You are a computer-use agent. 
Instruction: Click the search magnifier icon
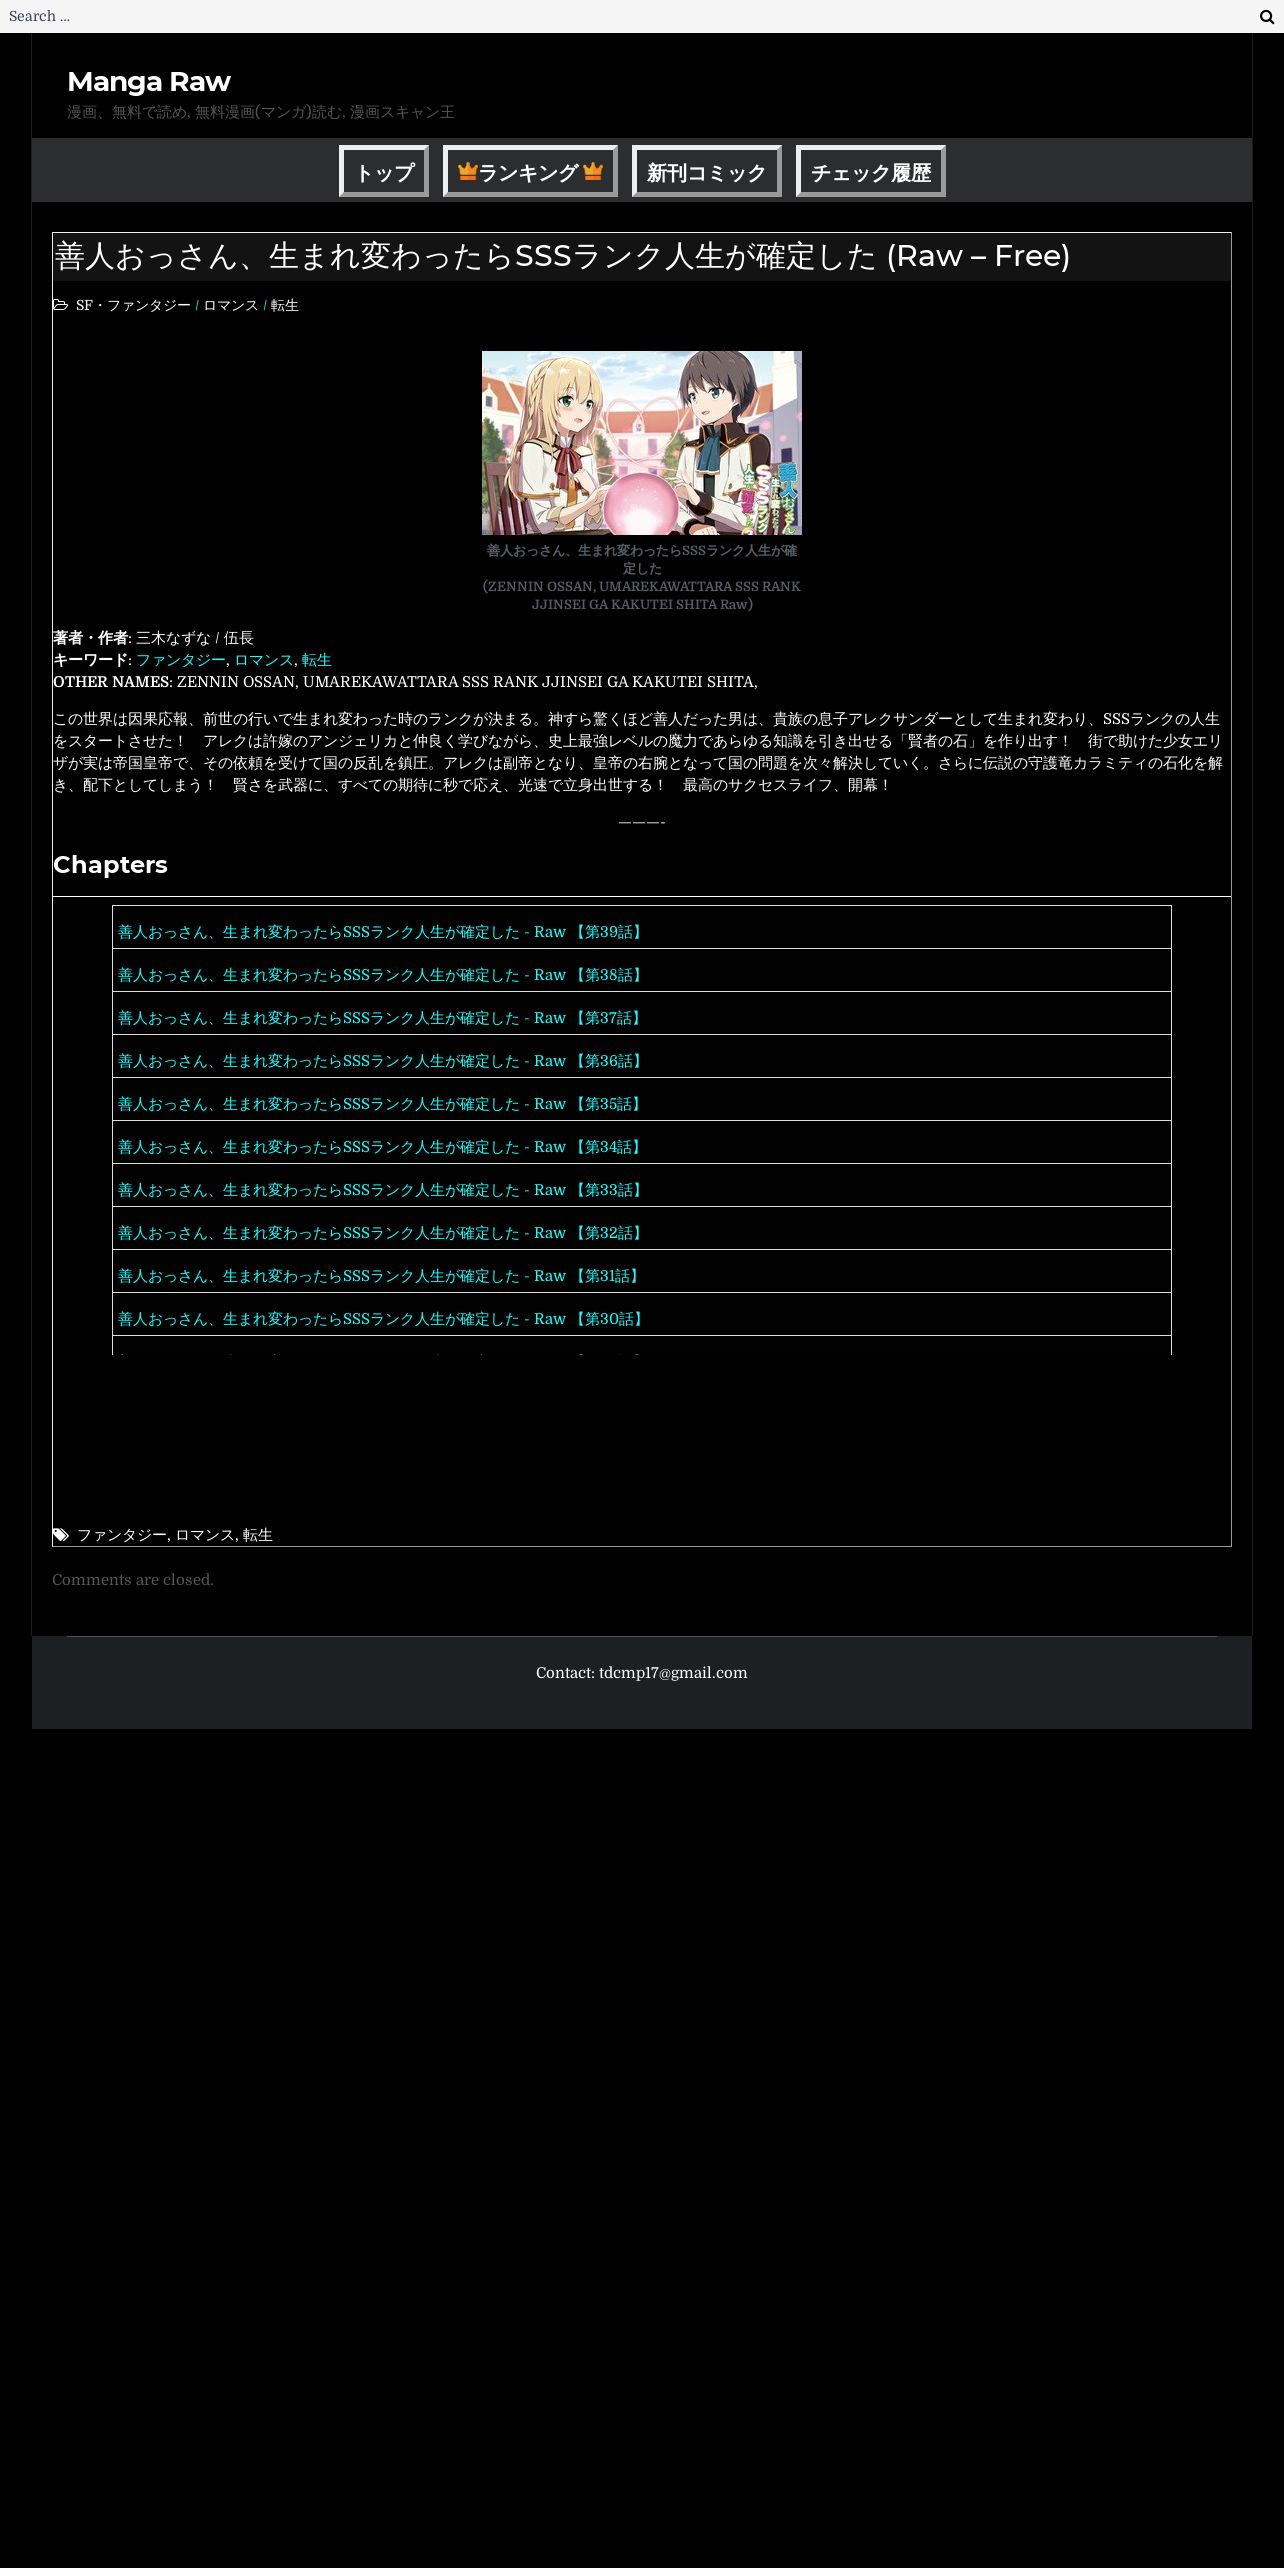[x=1266, y=17]
